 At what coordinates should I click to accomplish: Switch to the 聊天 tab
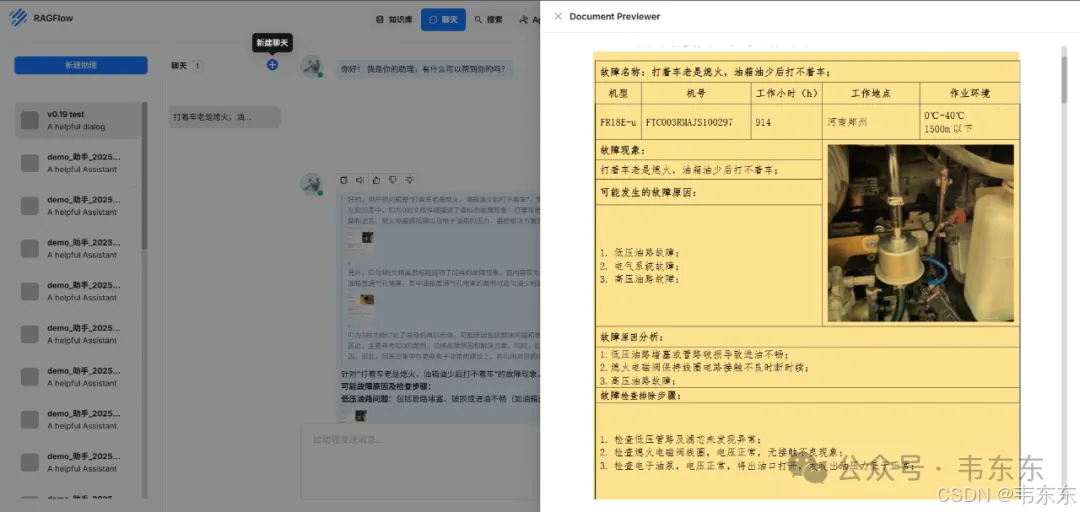[443, 20]
